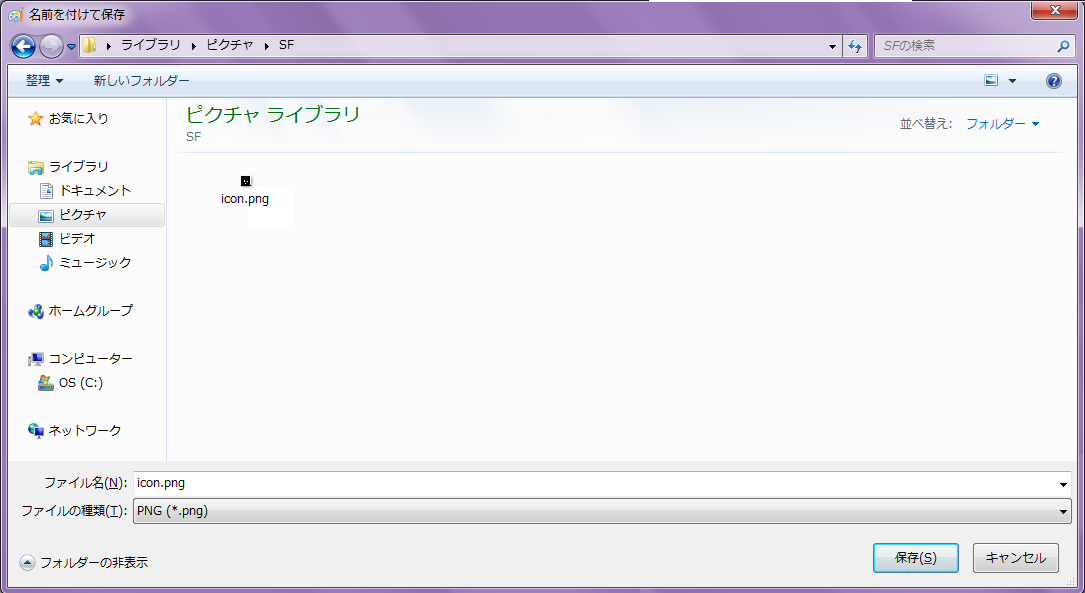Select SF in the address breadcrumb
Image resolution: width=1085 pixels, height=593 pixels.
pyautogui.click(x=286, y=45)
